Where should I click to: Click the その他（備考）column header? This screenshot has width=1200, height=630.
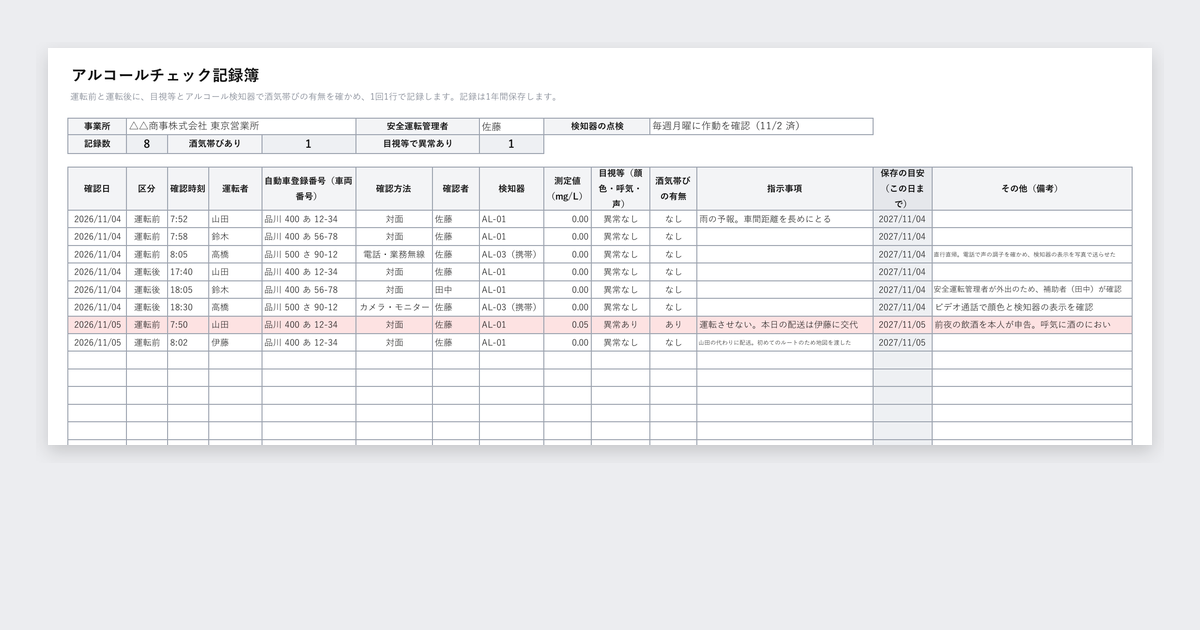[1031, 189]
